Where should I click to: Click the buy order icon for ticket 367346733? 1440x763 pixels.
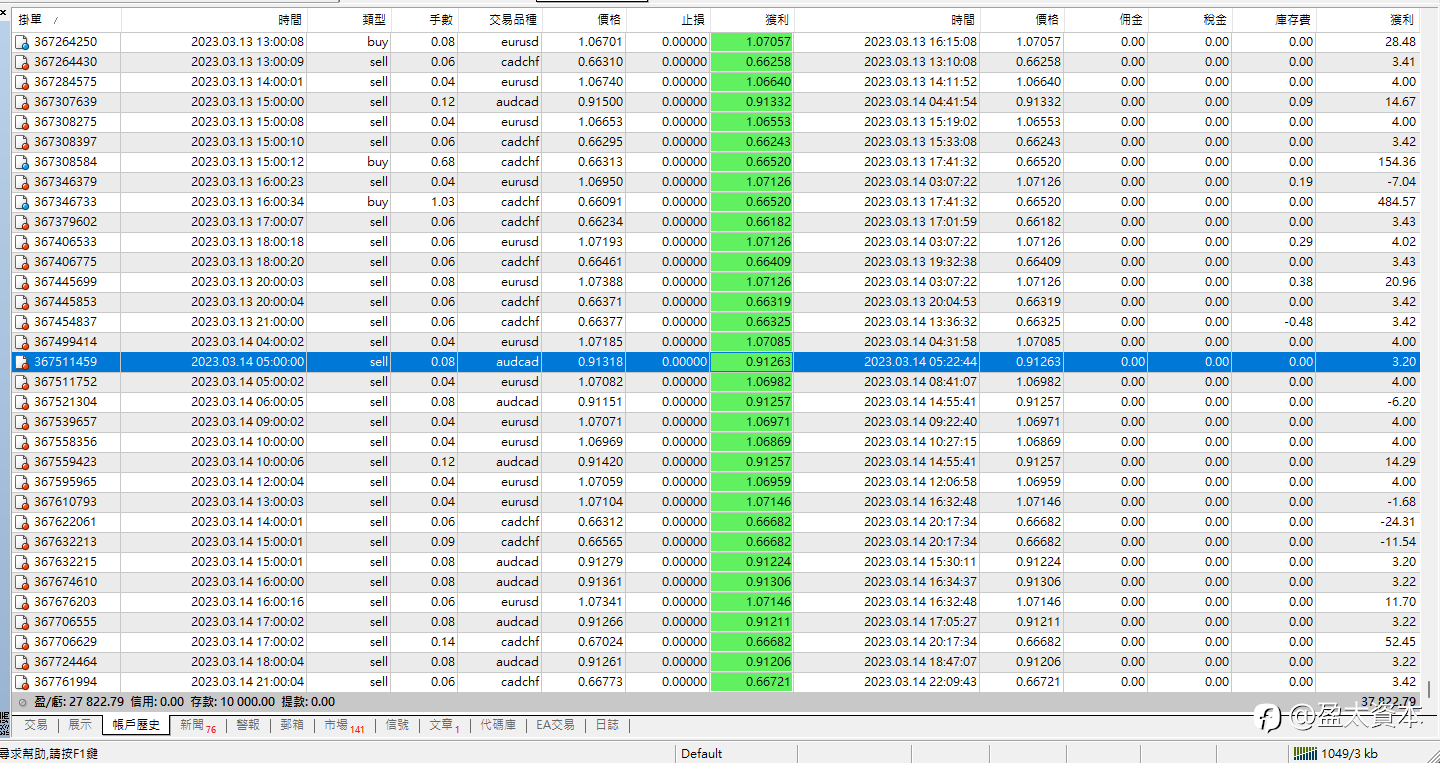(x=22, y=202)
